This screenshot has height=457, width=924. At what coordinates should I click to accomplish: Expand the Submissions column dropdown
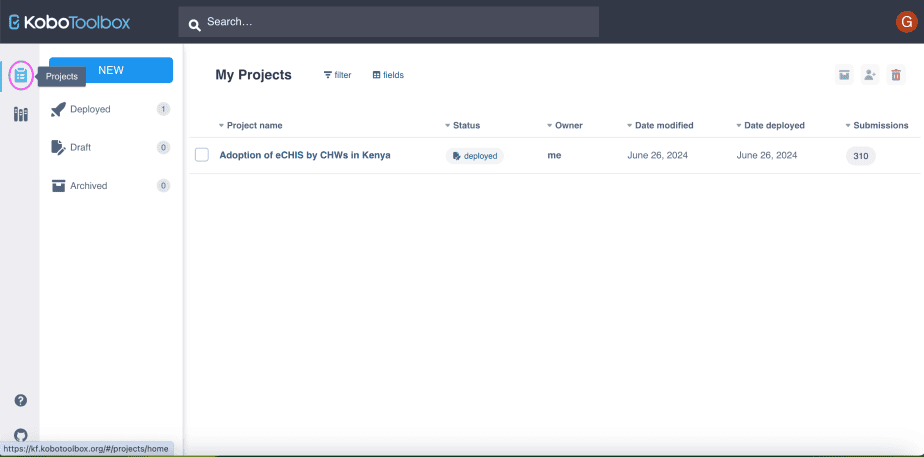(877, 125)
